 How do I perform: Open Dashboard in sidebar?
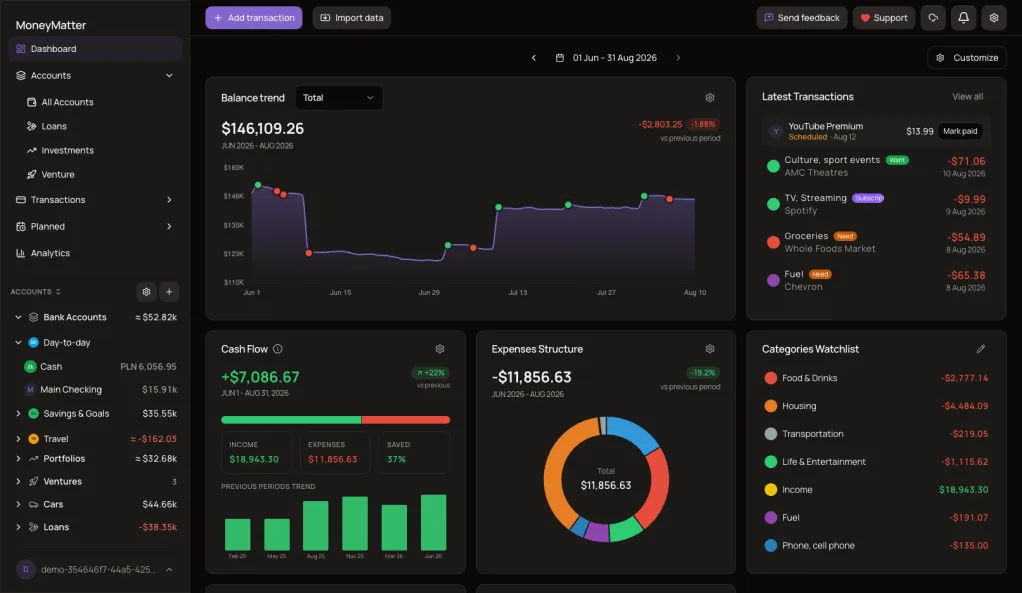[x=95, y=49]
